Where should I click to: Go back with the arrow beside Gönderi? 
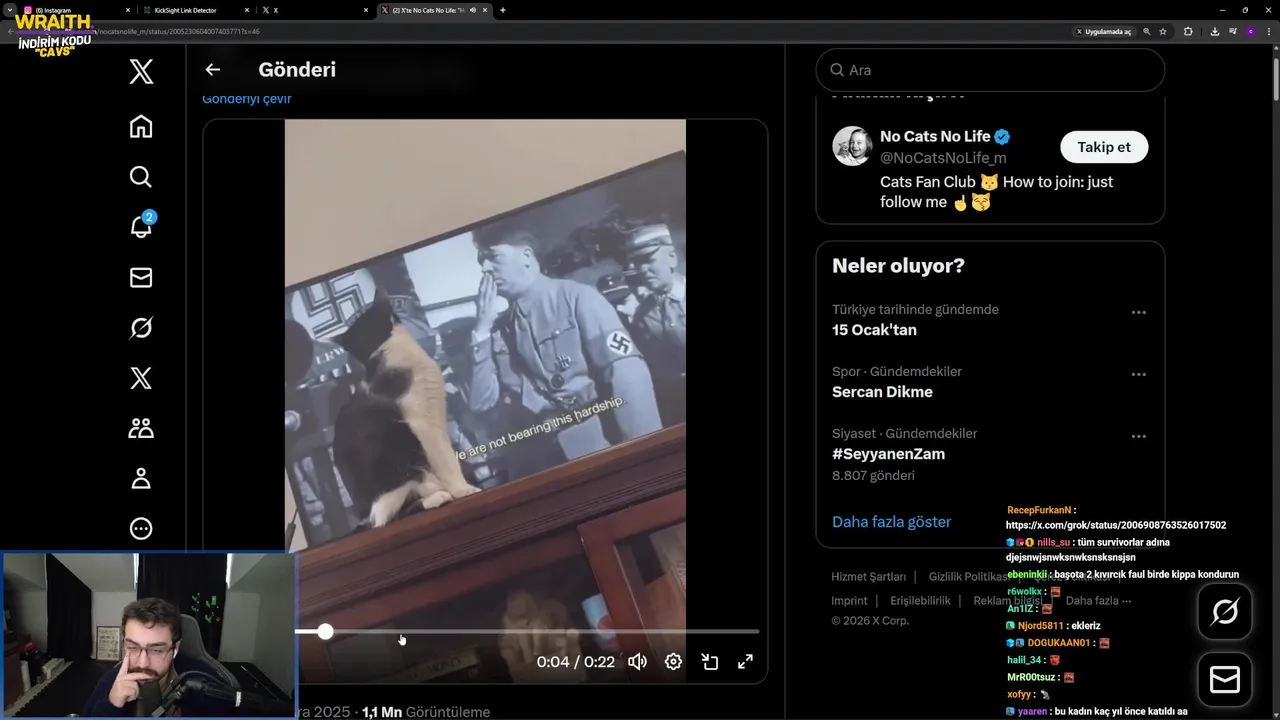[212, 70]
